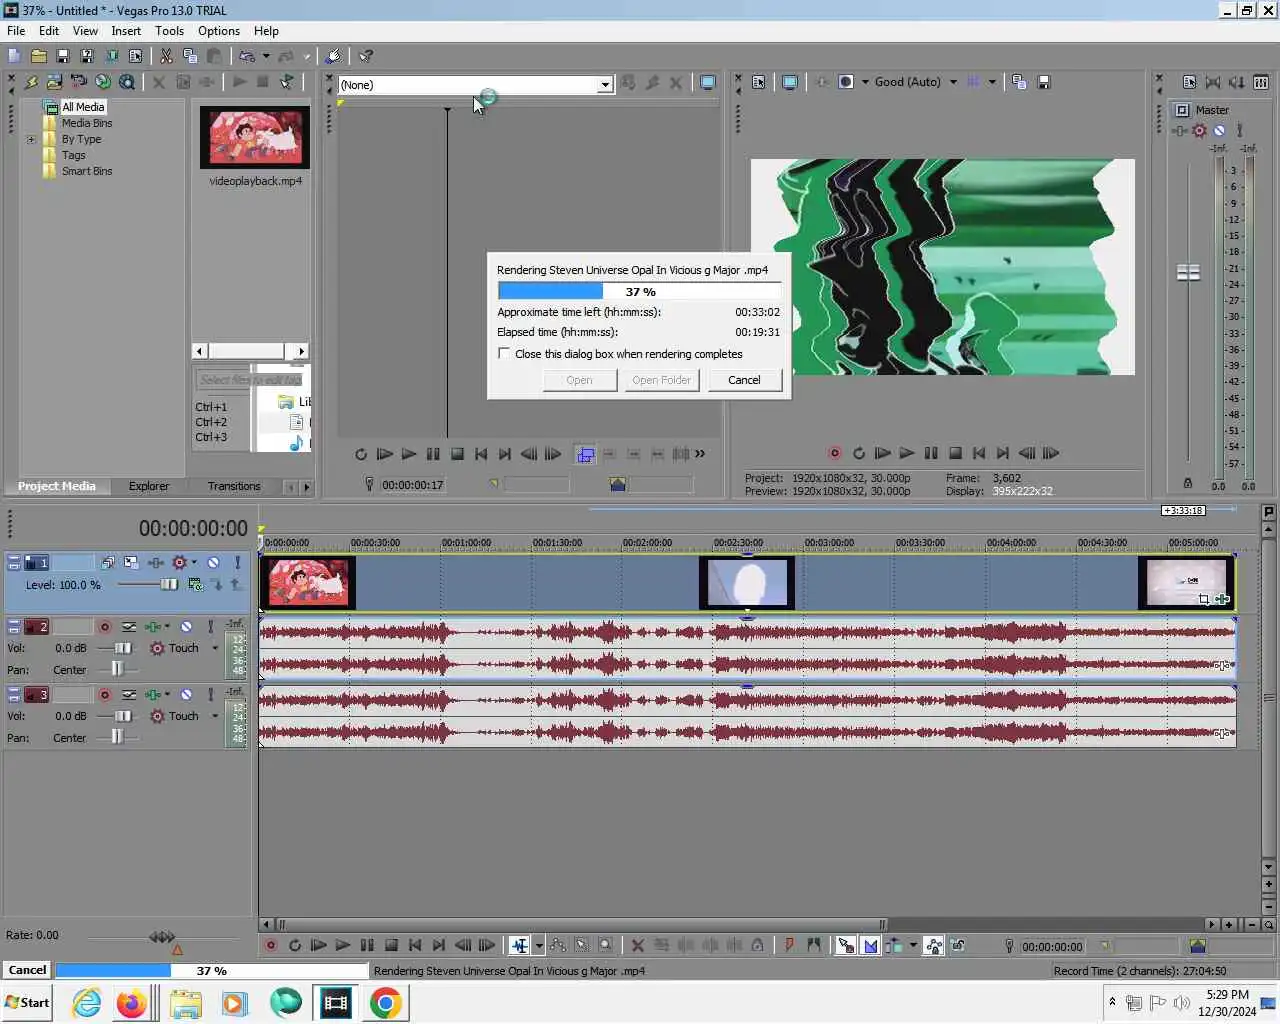Image resolution: width=1280 pixels, height=1024 pixels.
Task: Mute video track 1
Action: tap(213, 563)
